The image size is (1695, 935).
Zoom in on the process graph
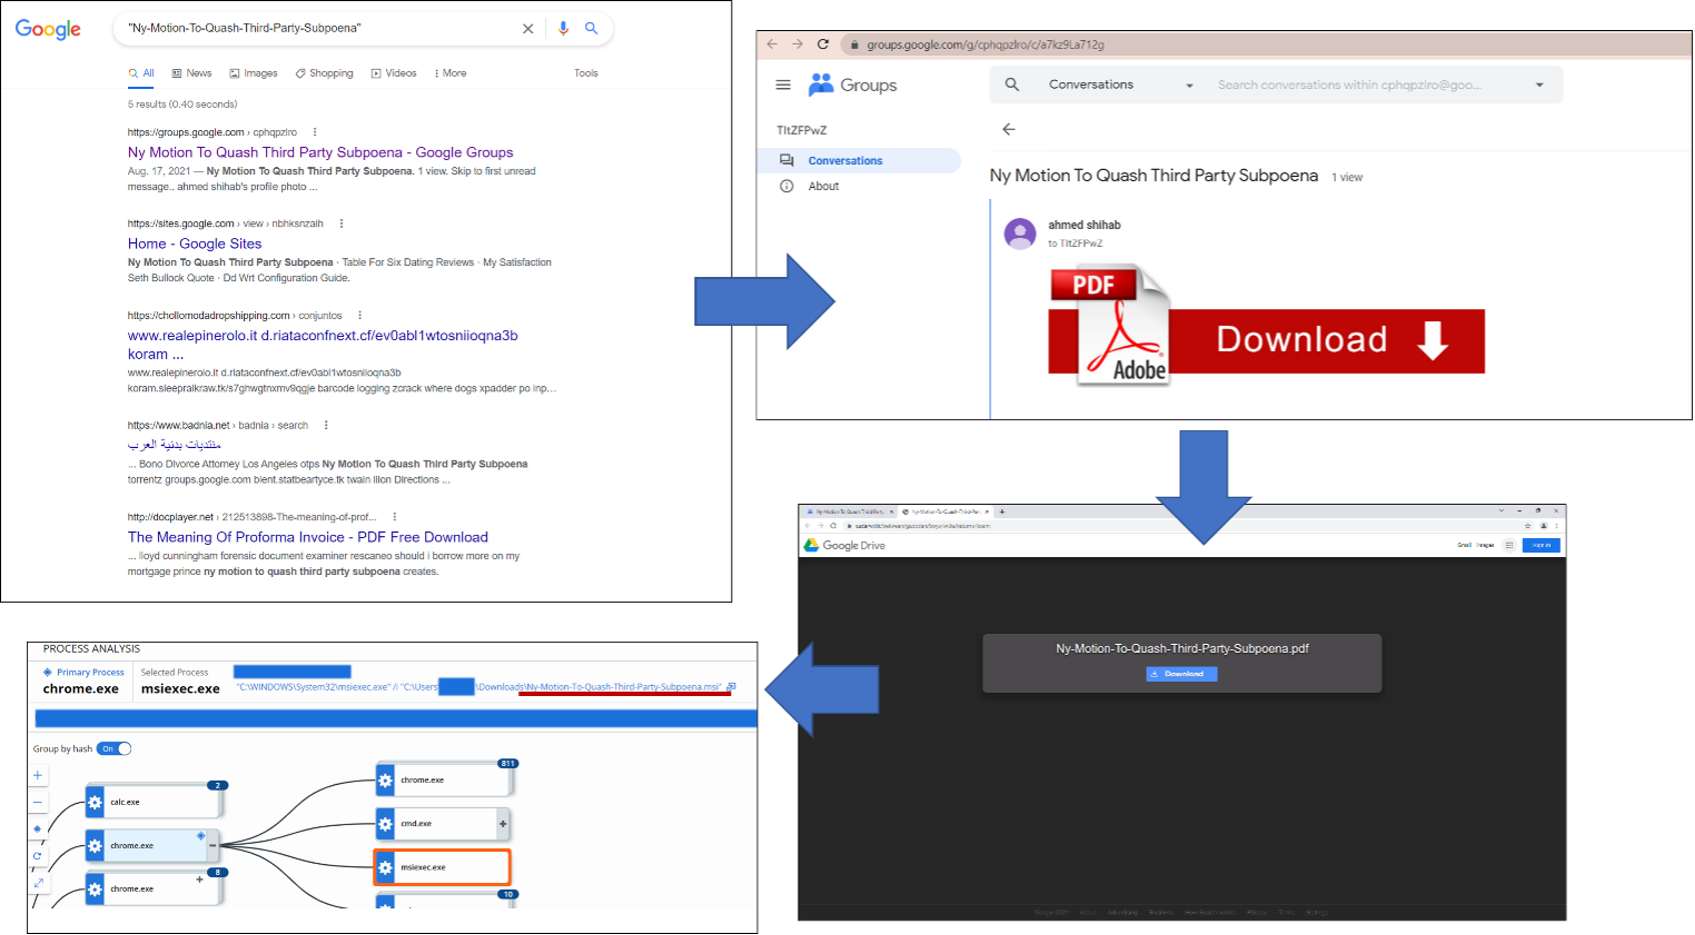tap(38, 775)
